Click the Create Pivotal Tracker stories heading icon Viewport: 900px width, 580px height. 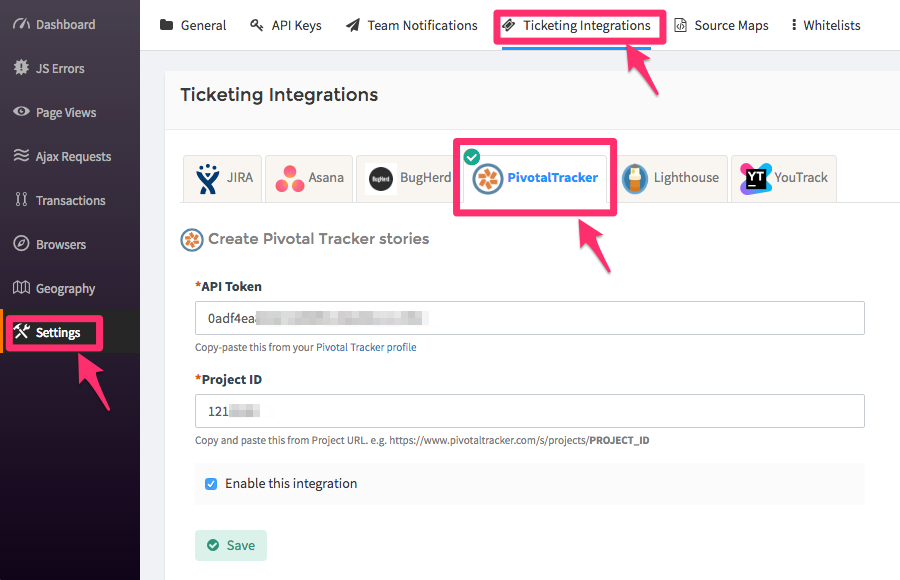192,239
